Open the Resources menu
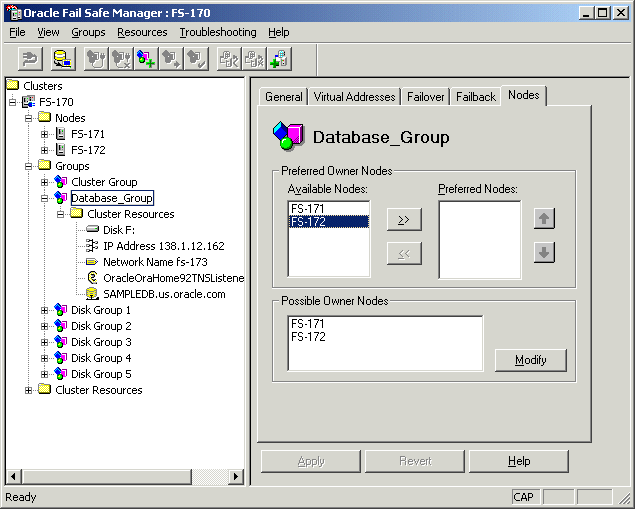This screenshot has width=635, height=509. coord(142,32)
